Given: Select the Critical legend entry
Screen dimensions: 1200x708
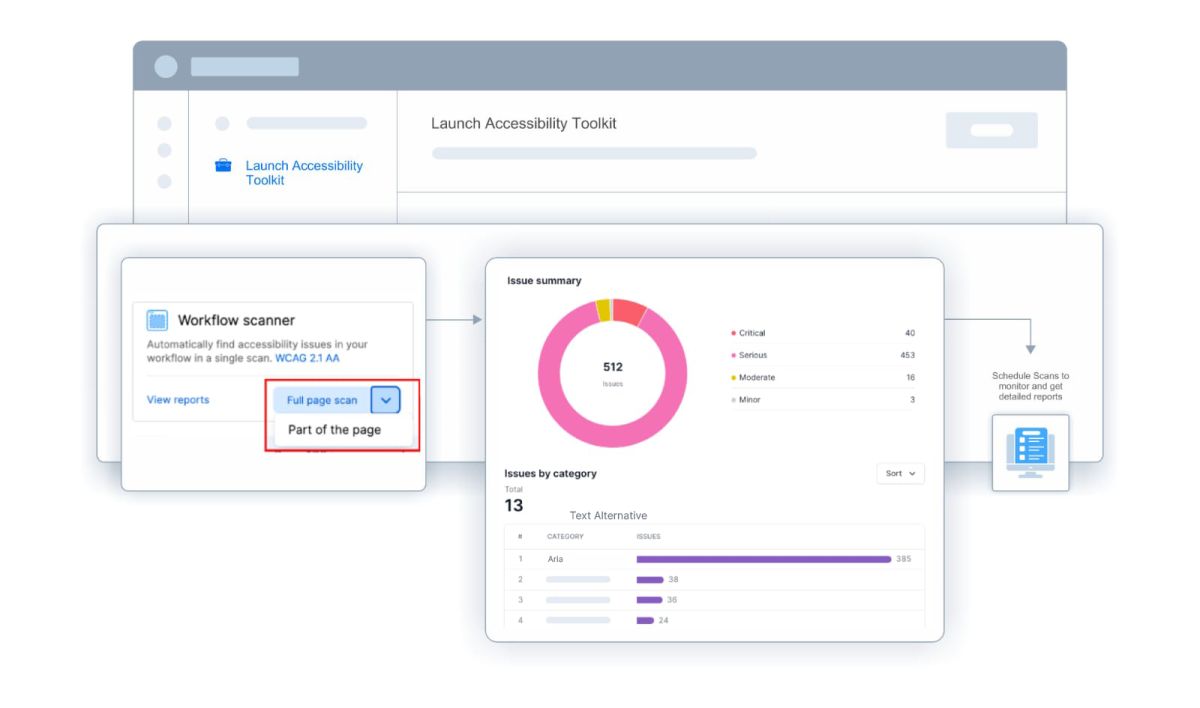Looking at the screenshot, I should pos(822,333).
